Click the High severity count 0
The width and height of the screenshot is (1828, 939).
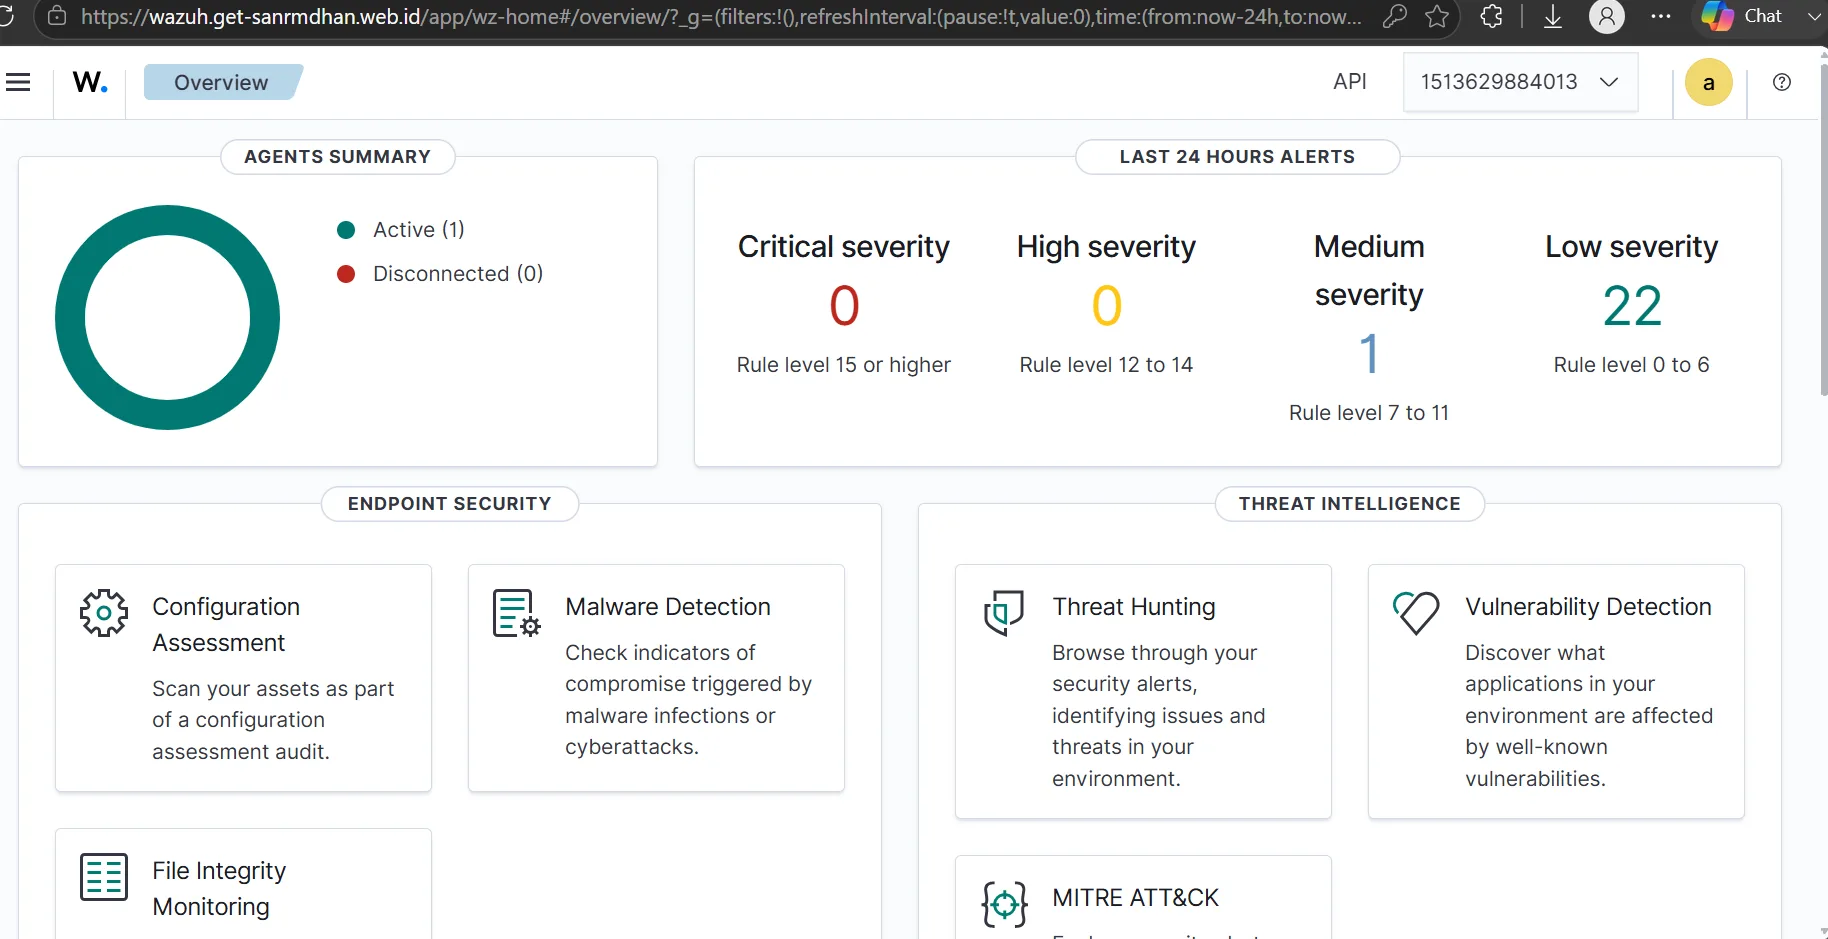[x=1106, y=306]
